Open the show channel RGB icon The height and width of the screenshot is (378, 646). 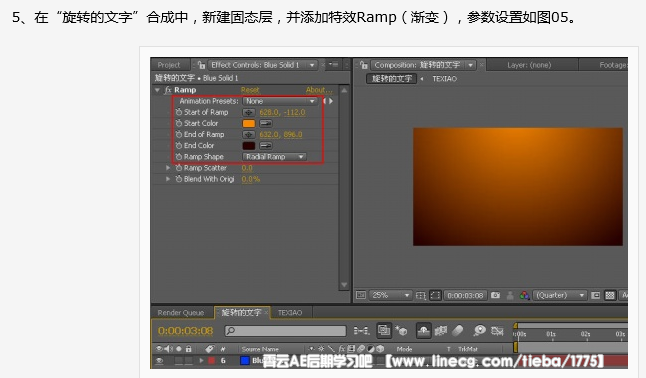(x=524, y=295)
